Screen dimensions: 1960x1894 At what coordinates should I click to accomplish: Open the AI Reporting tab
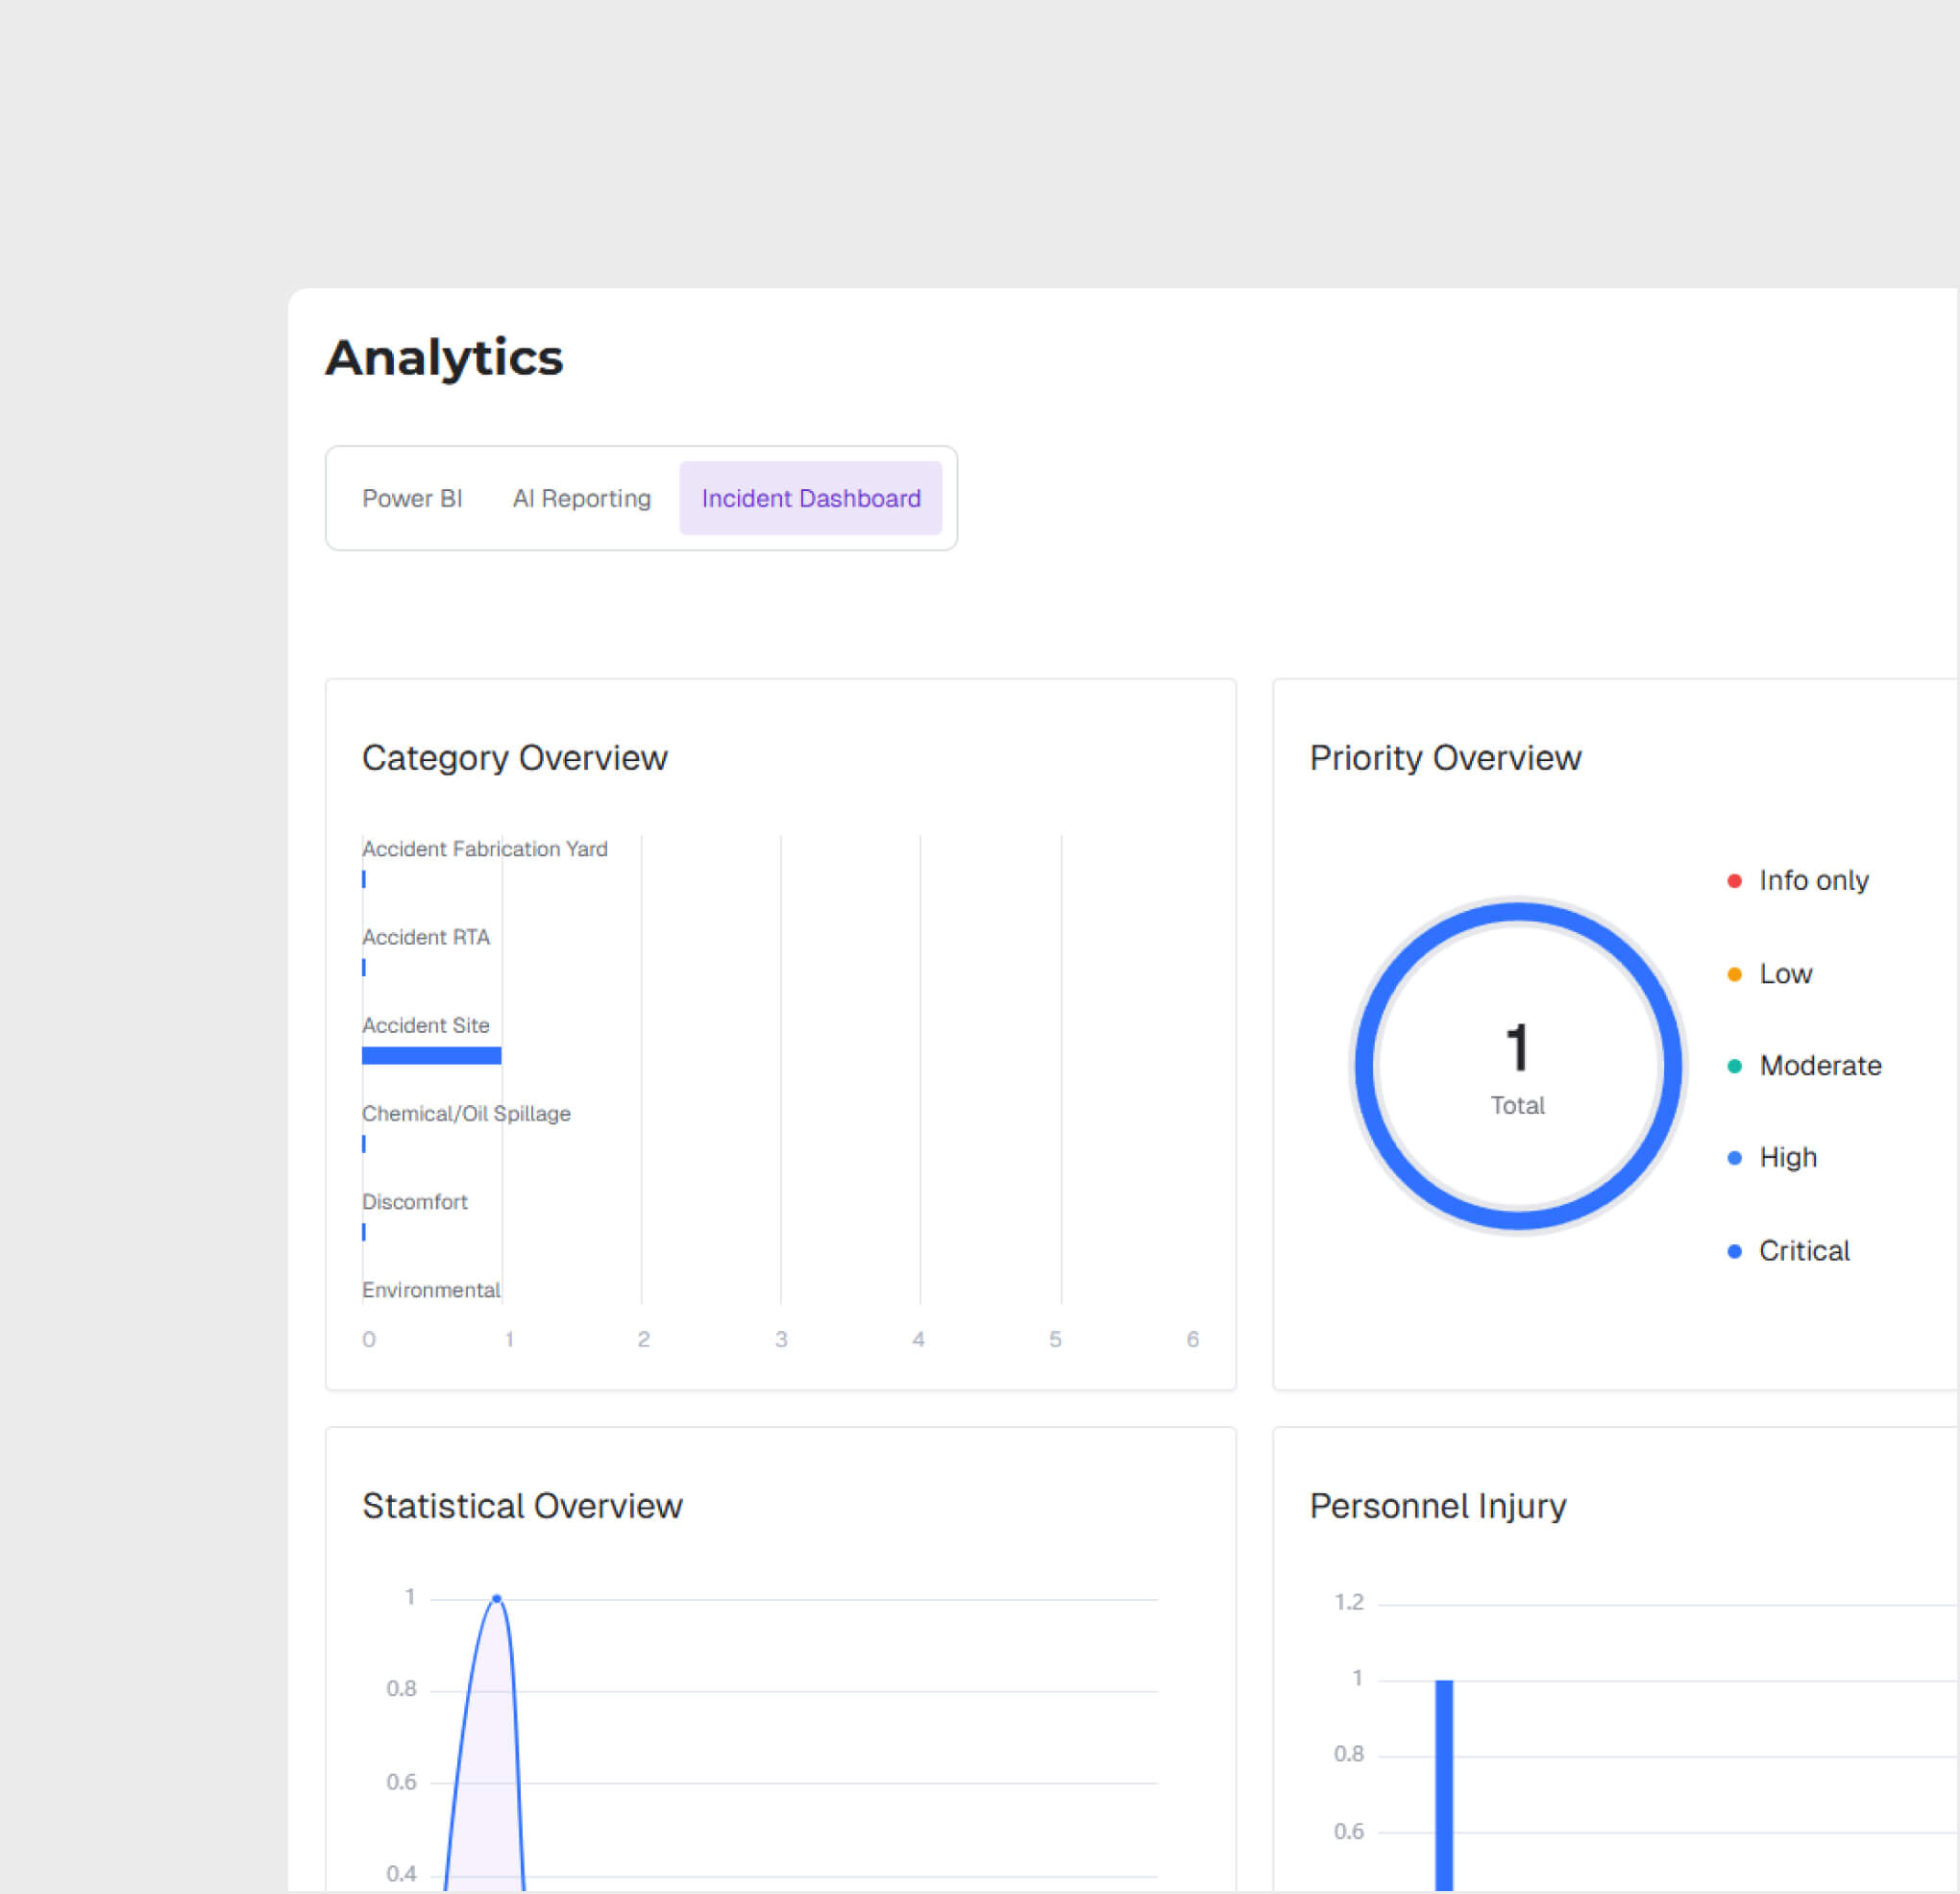click(581, 498)
